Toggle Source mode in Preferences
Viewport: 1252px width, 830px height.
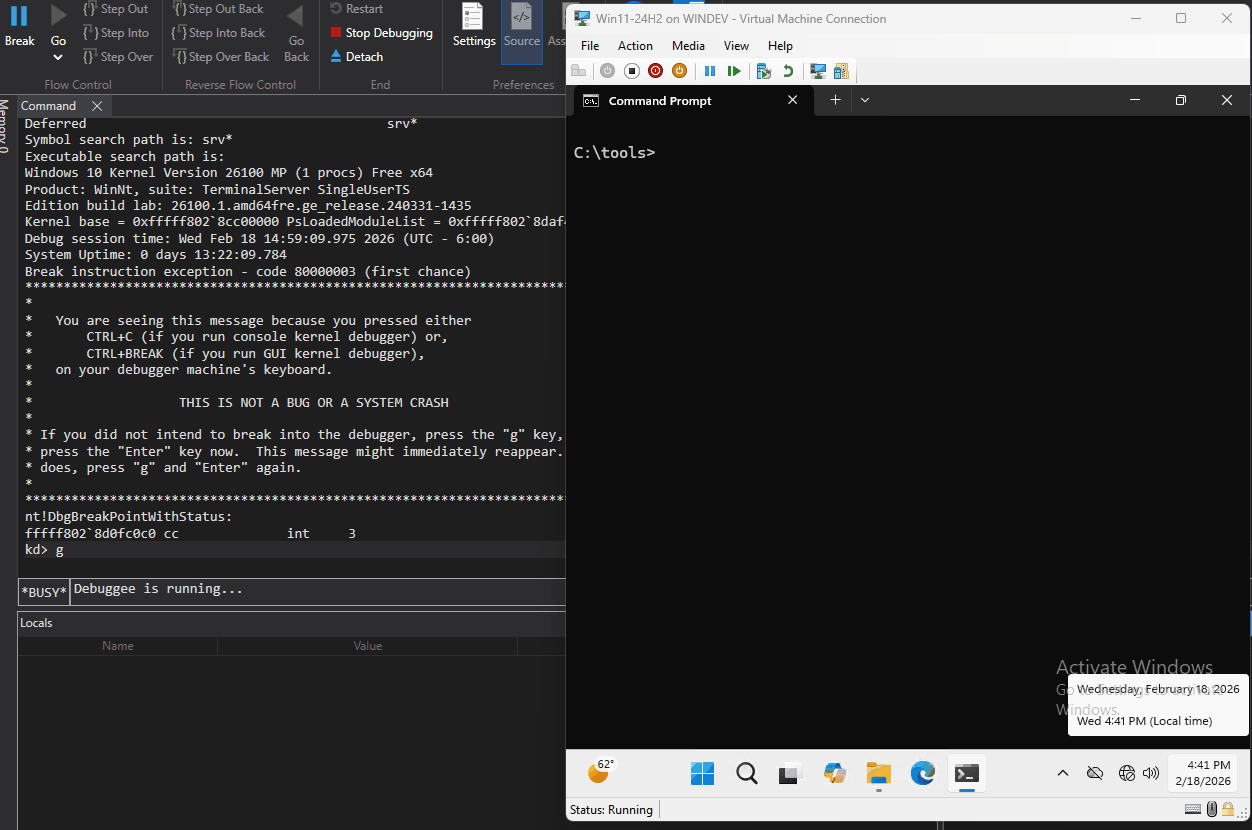click(x=521, y=26)
